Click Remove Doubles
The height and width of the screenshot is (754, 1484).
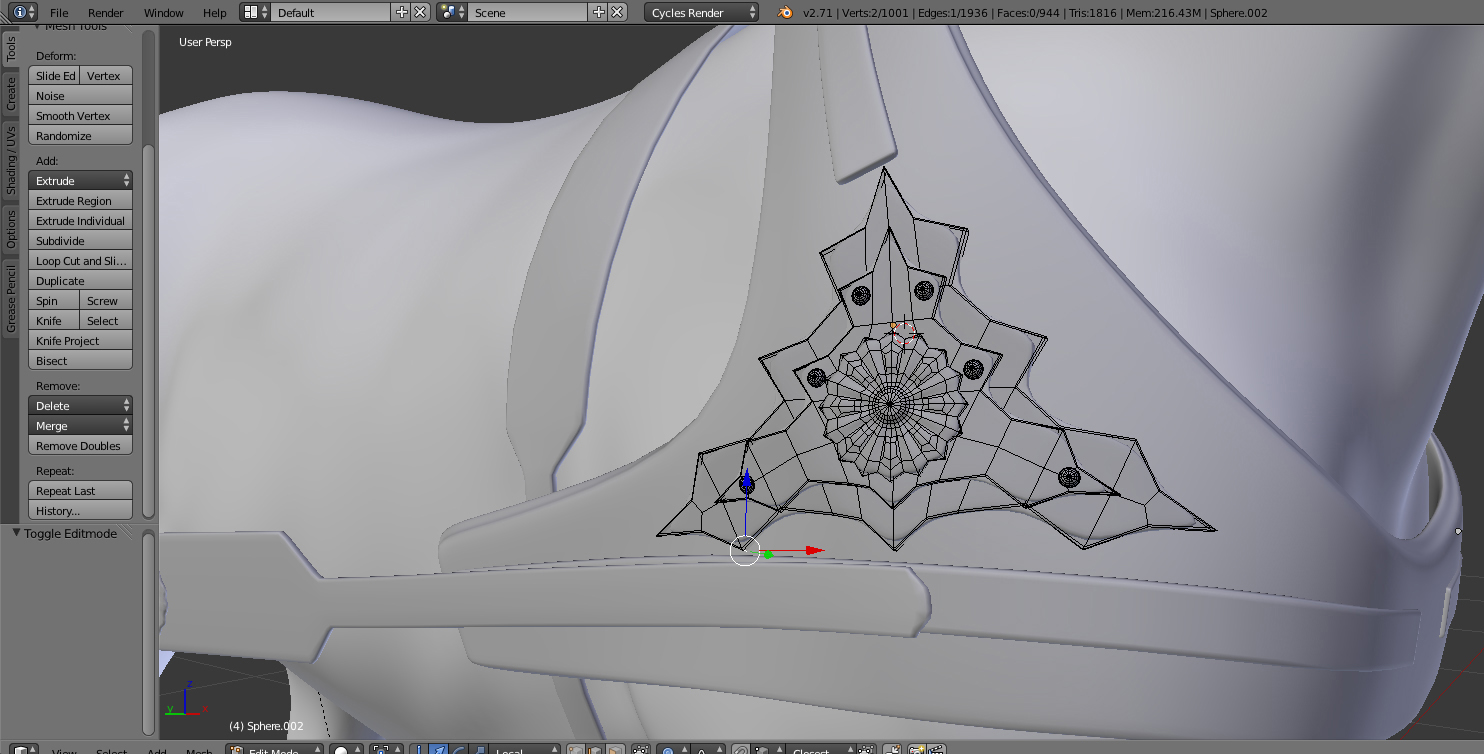coord(80,445)
